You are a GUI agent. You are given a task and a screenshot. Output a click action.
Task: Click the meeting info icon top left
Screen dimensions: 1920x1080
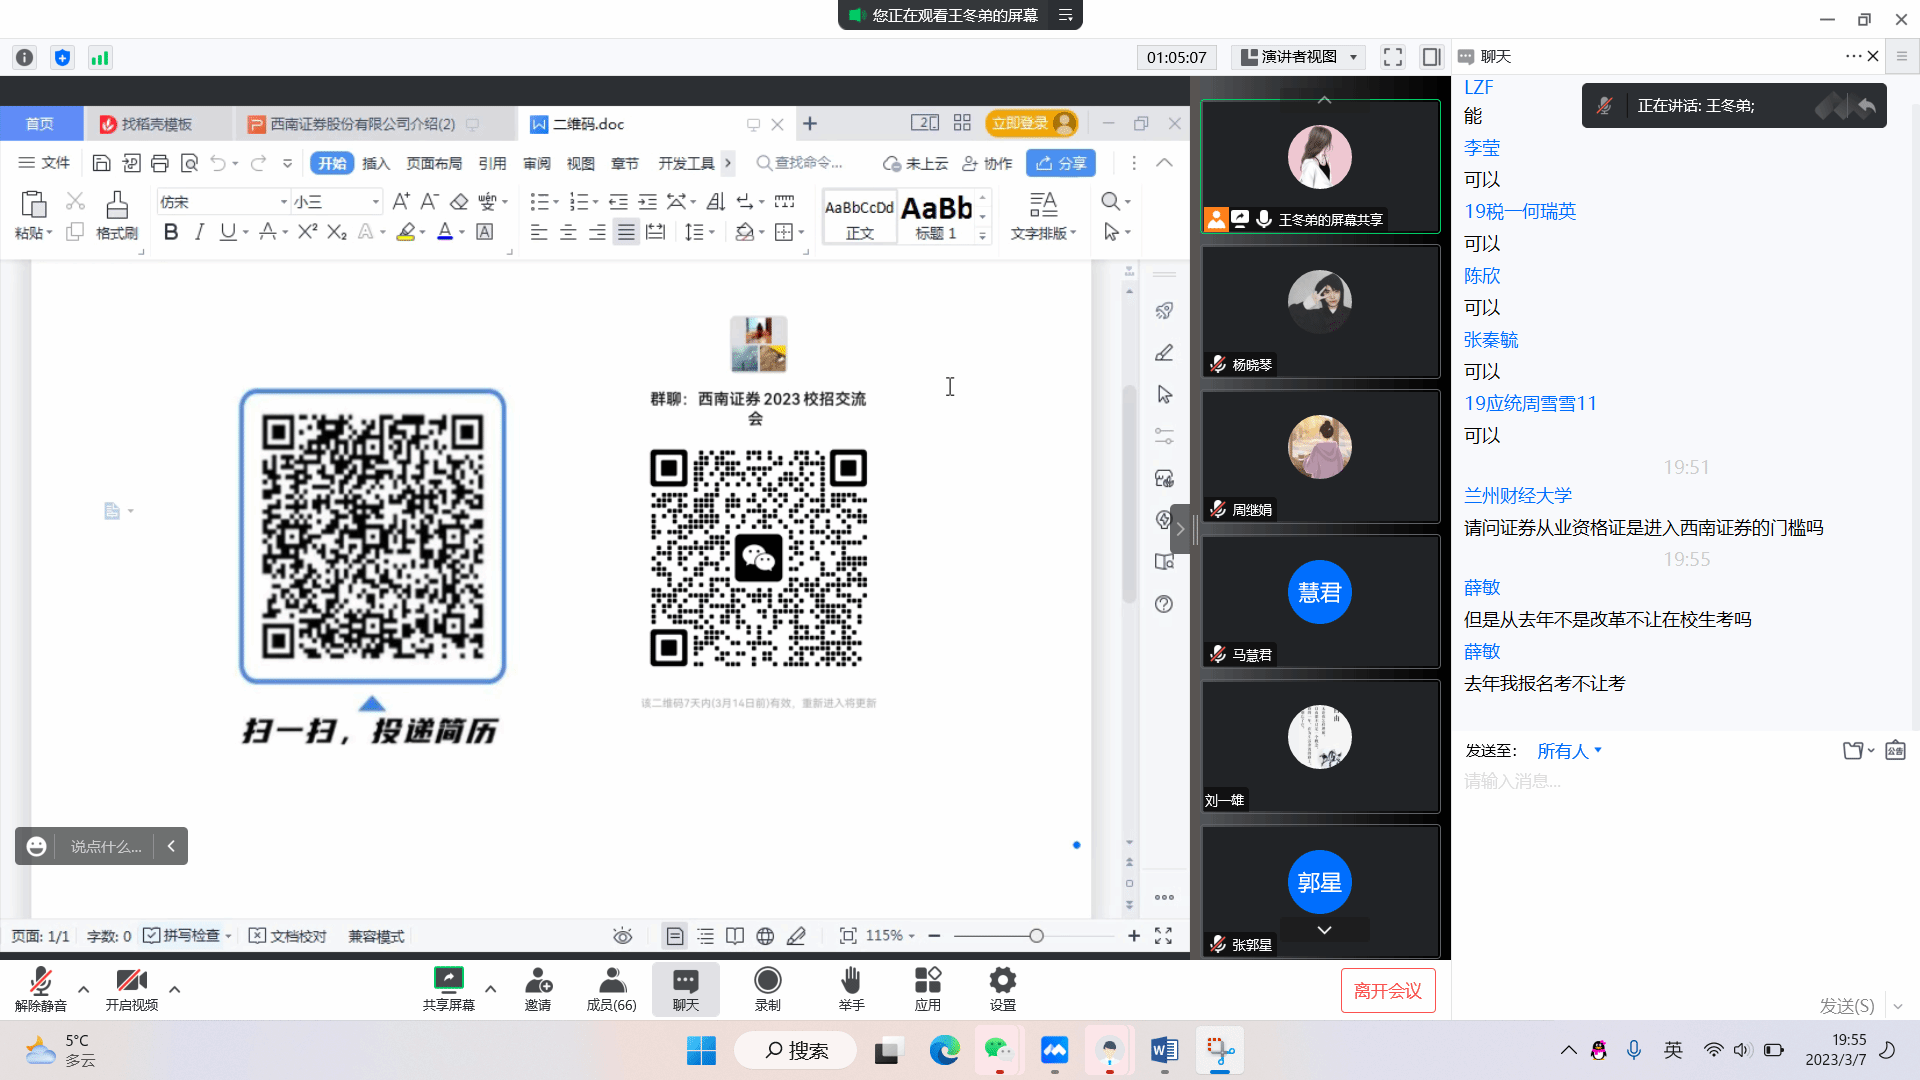click(x=25, y=58)
